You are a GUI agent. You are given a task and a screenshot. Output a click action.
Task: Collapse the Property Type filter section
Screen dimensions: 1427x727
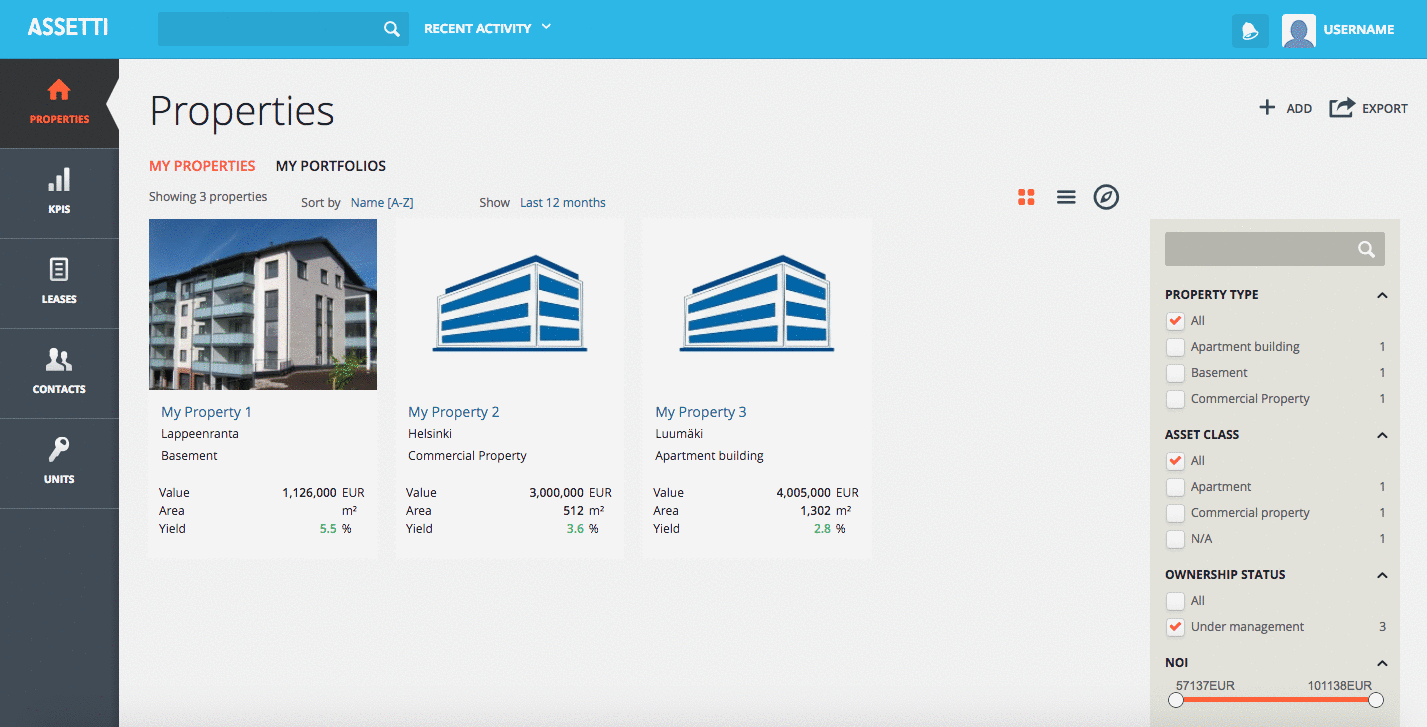click(x=1382, y=295)
